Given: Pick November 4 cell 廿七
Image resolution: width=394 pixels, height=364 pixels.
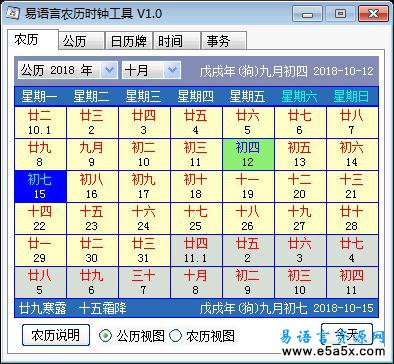Looking at the screenshot, I should (x=352, y=251).
